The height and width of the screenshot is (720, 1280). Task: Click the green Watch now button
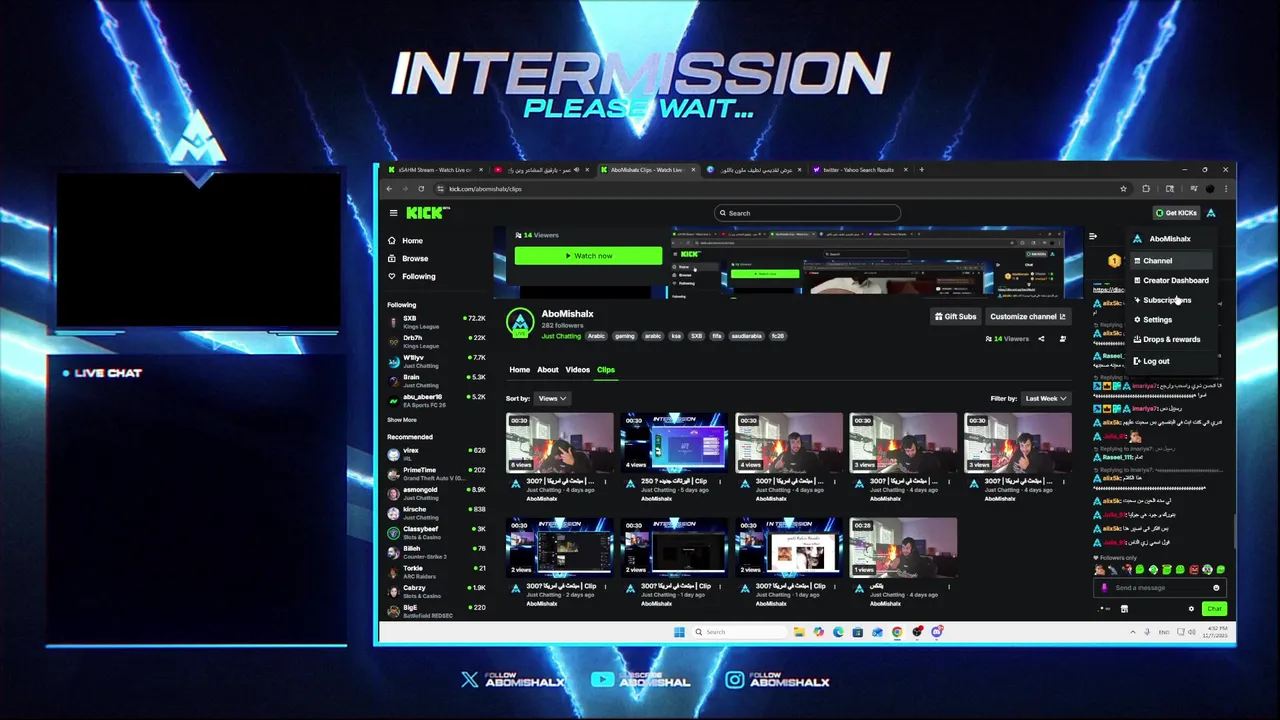click(588, 256)
